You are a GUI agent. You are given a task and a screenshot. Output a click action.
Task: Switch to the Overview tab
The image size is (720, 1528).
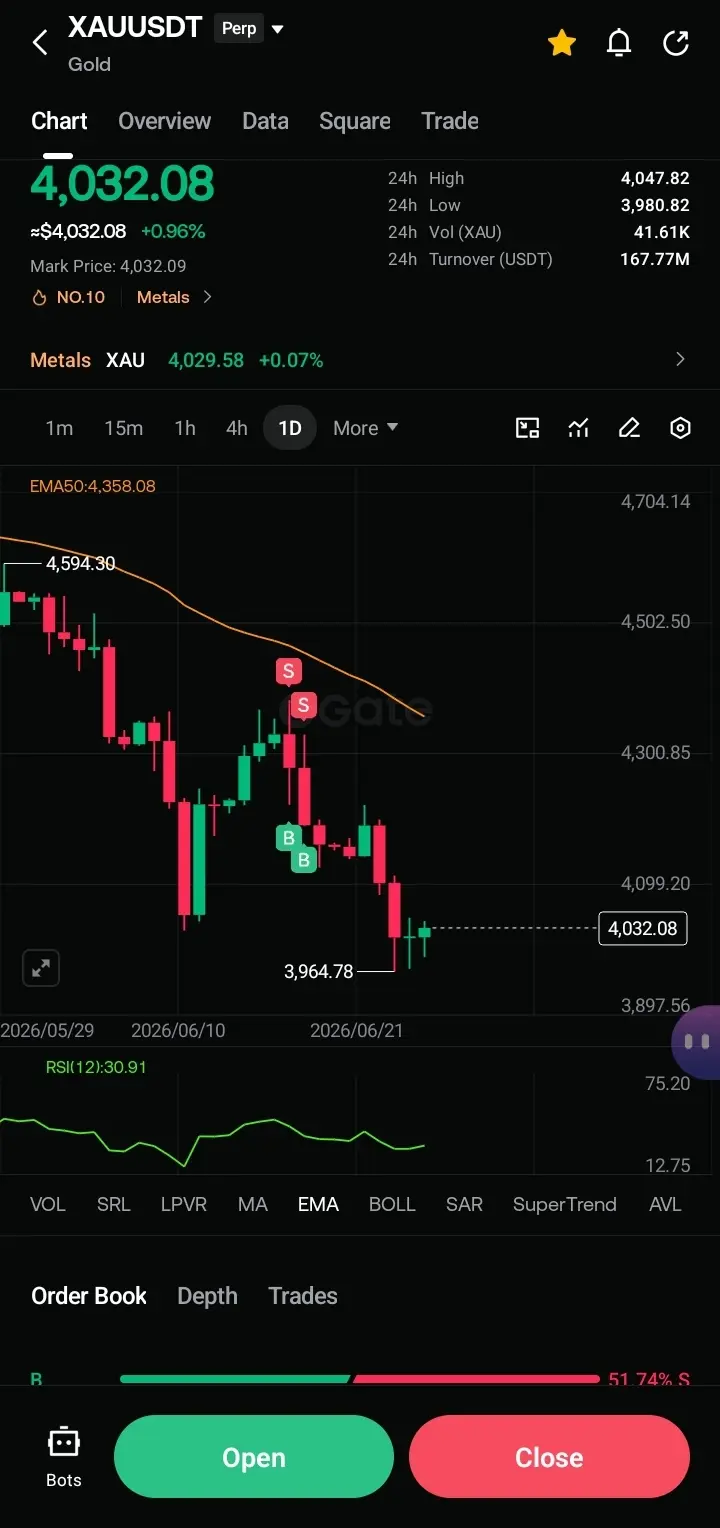click(164, 121)
